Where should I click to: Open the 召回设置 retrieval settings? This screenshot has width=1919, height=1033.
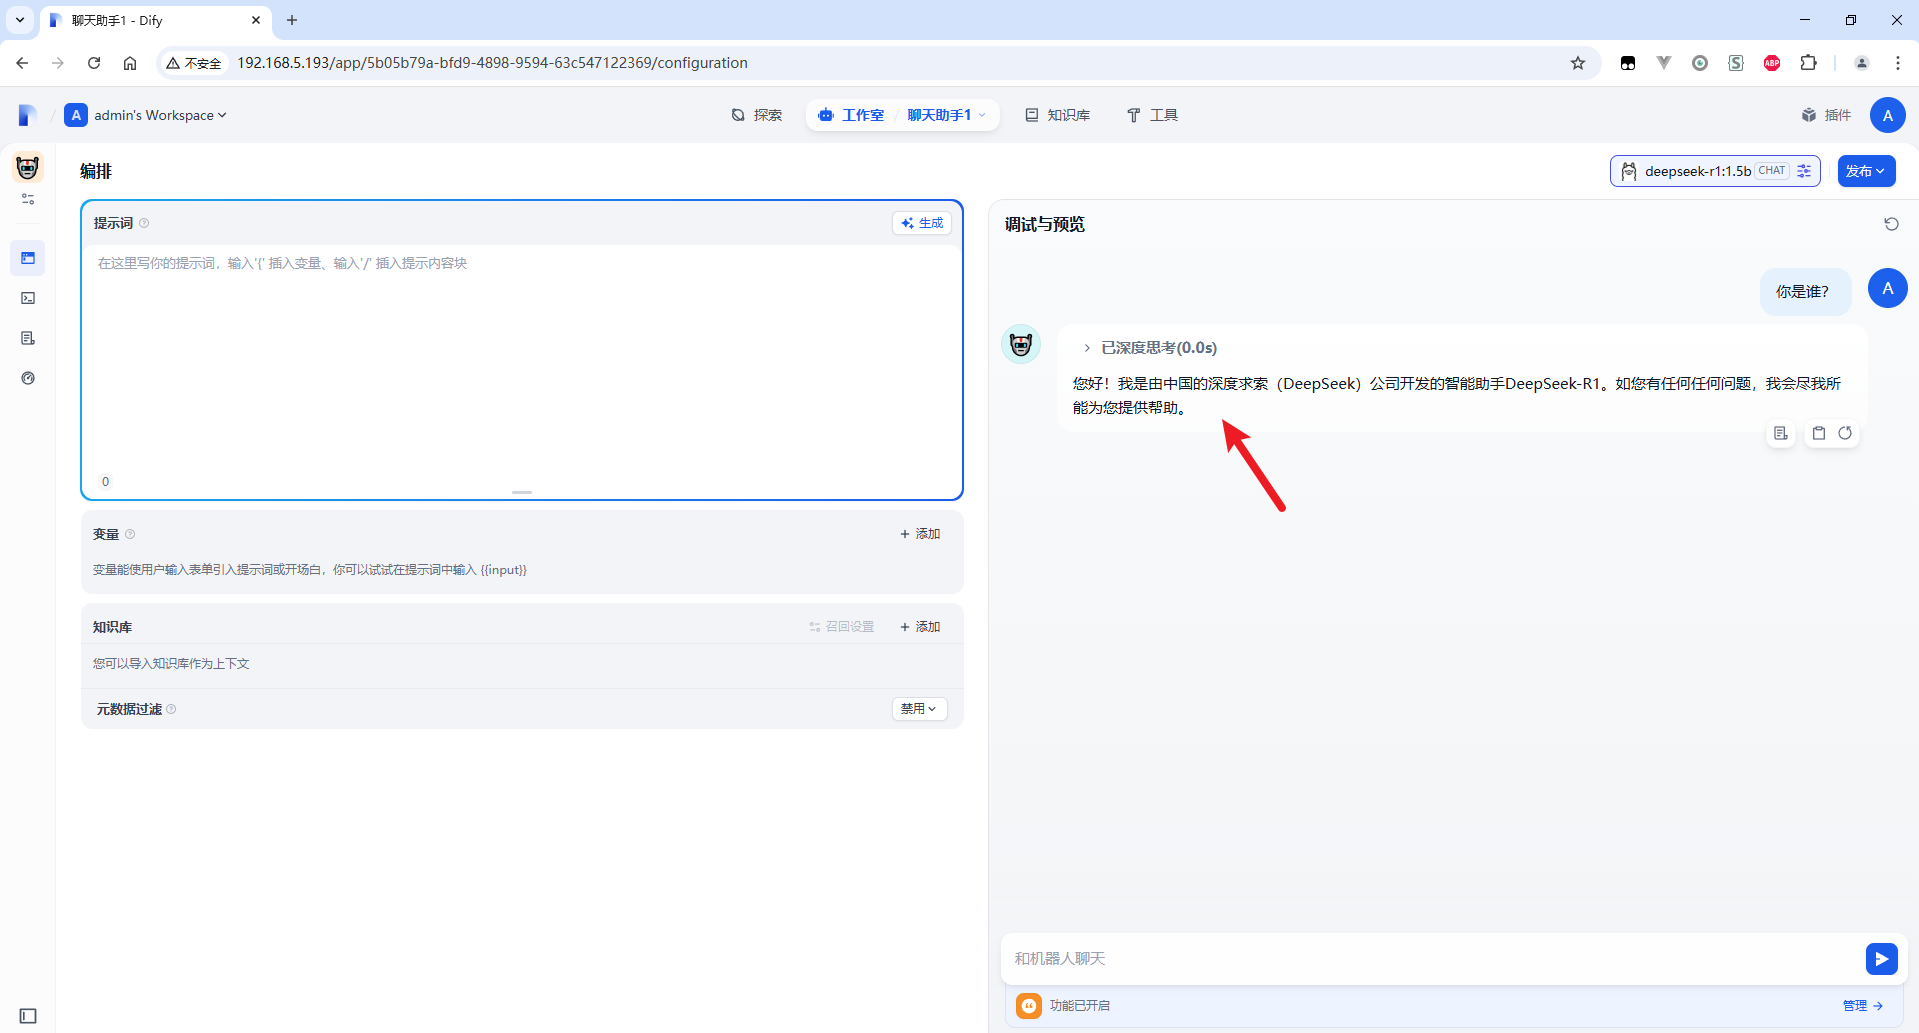(x=842, y=627)
